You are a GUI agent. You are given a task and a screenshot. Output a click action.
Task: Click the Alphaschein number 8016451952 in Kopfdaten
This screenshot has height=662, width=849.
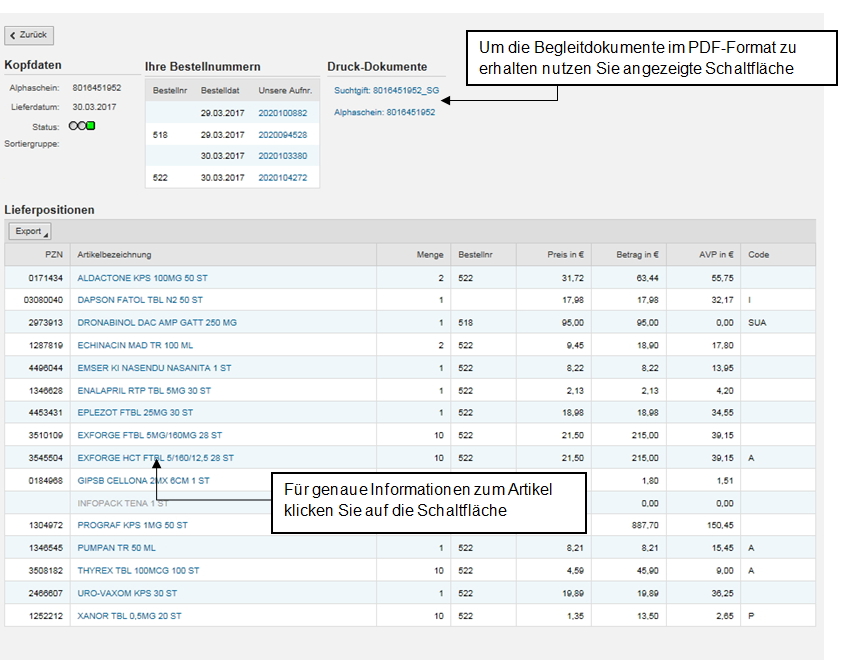point(97,88)
